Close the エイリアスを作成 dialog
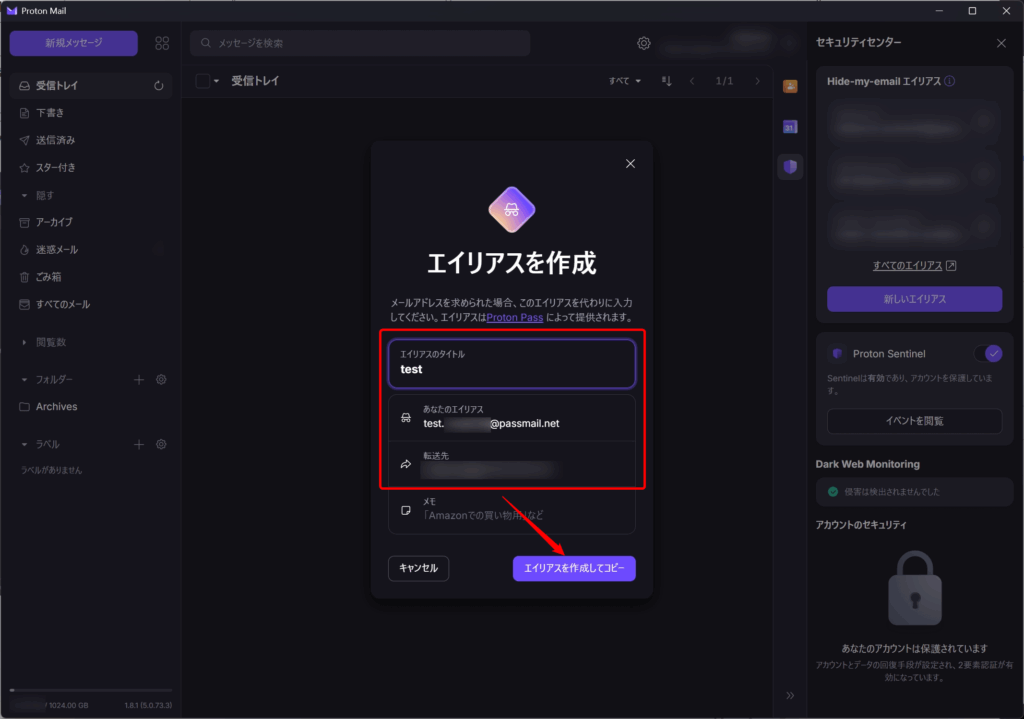1024x719 pixels. (x=630, y=163)
